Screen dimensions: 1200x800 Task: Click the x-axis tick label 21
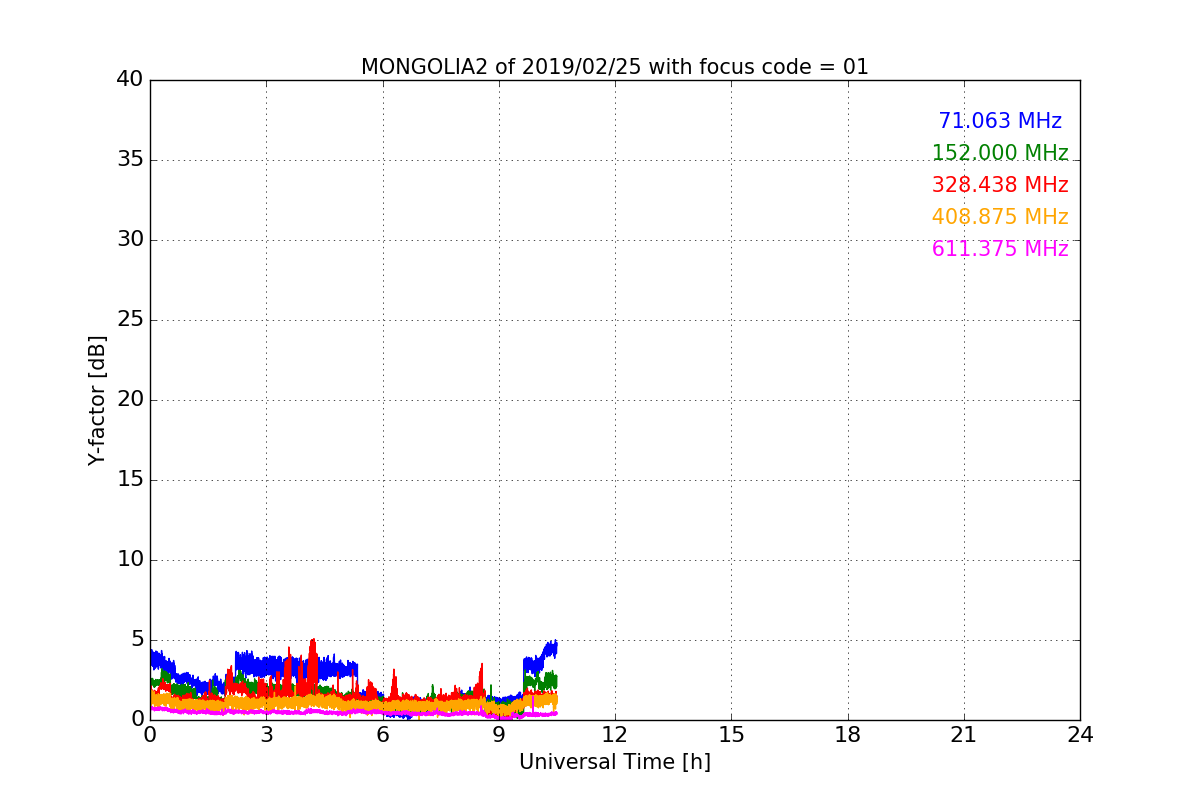[964, 735]
